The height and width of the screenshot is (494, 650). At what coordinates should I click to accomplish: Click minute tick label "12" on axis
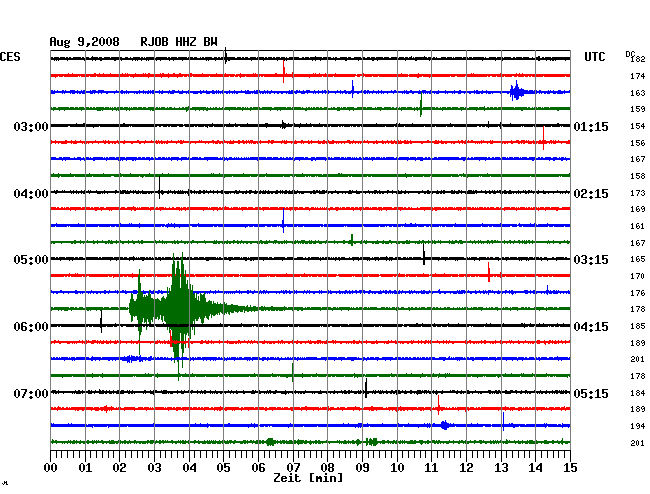point(466,467)
